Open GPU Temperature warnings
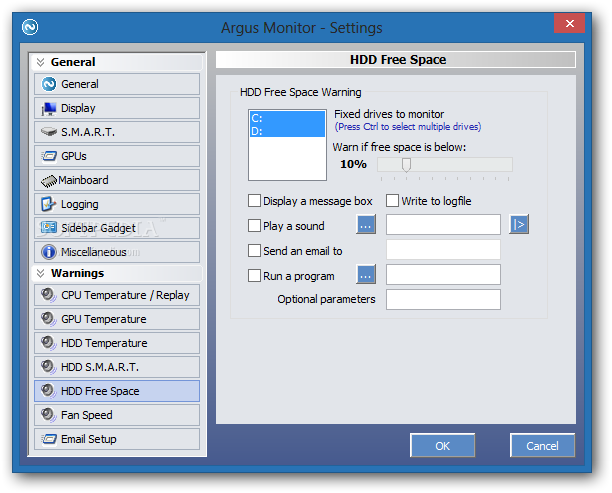Screen dimensions: 612x493 tap(117, 319)
